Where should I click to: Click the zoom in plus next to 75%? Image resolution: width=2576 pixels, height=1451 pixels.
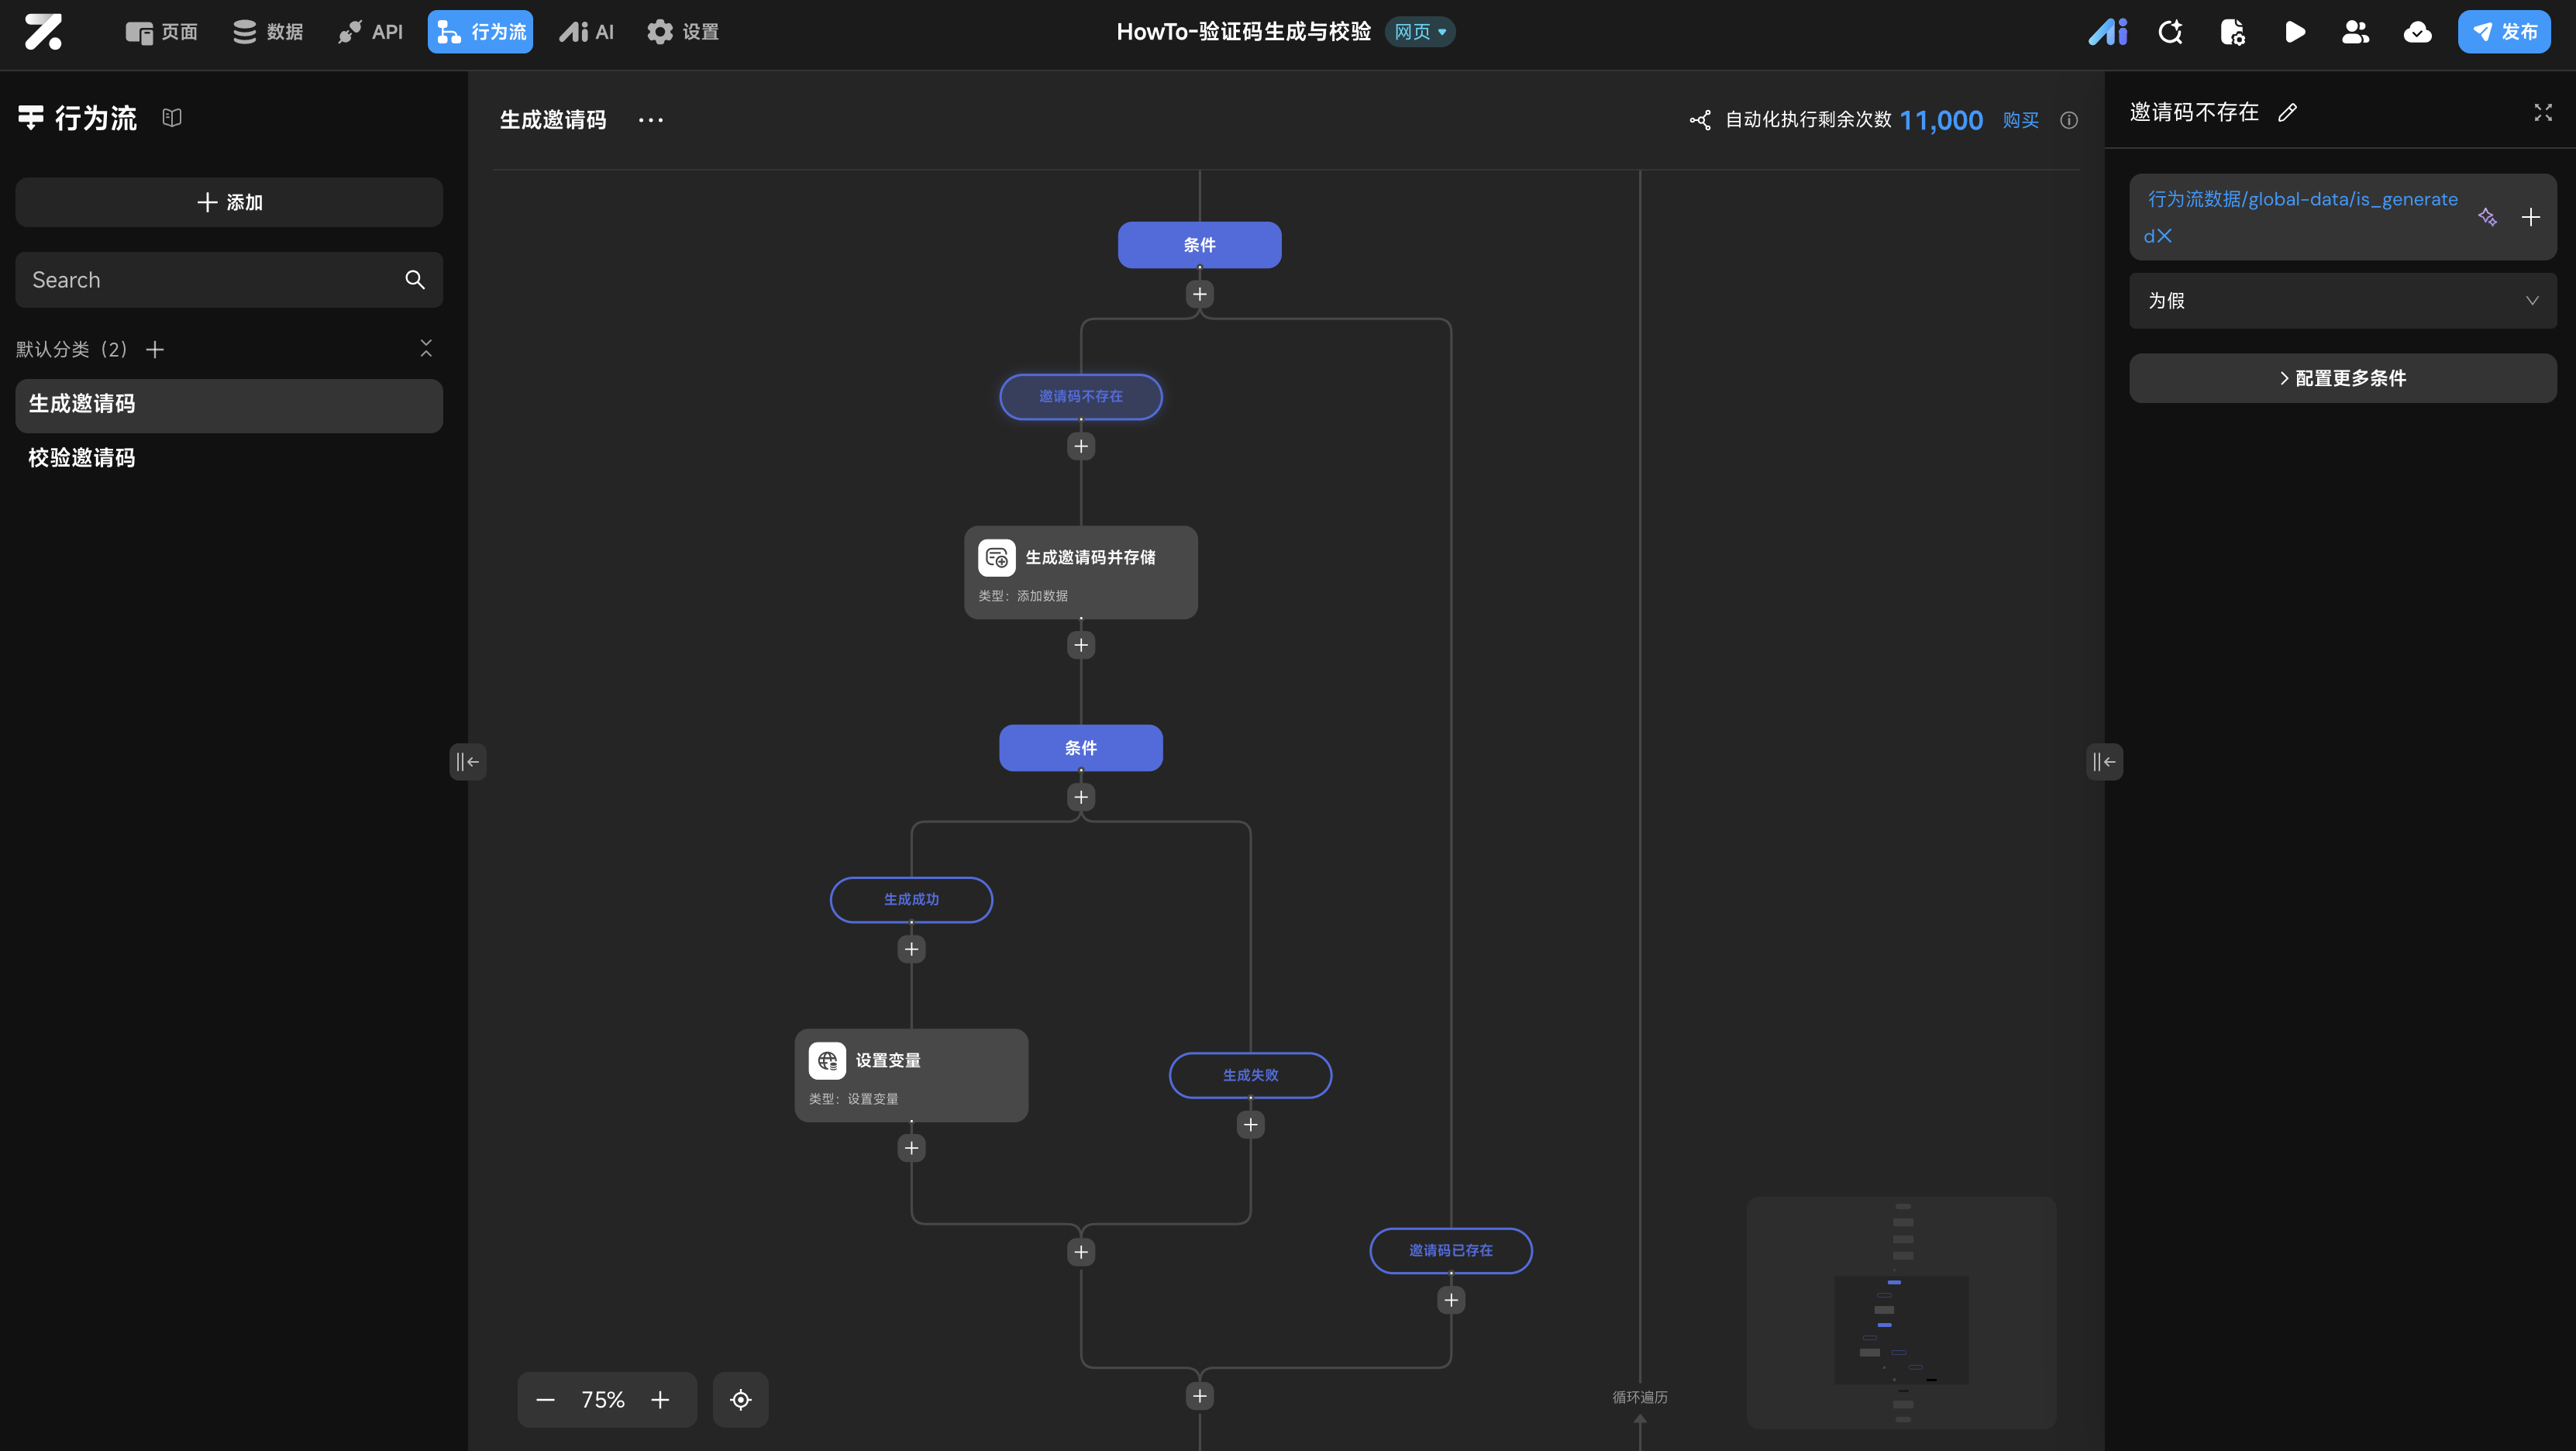click(660, 1399)
